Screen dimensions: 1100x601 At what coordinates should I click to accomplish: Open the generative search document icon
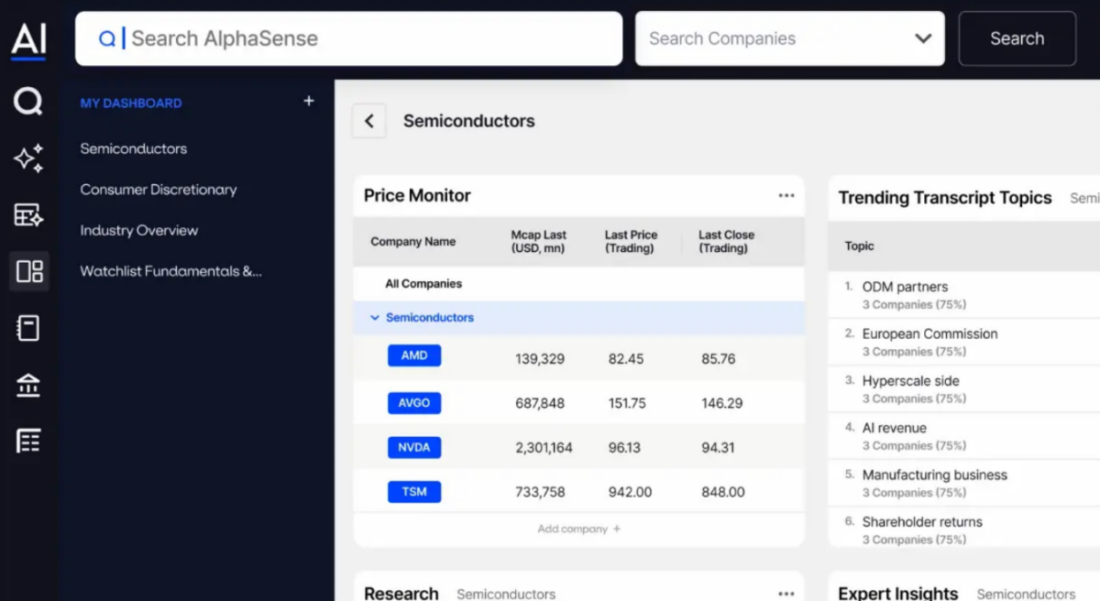[x=28, y=215]
